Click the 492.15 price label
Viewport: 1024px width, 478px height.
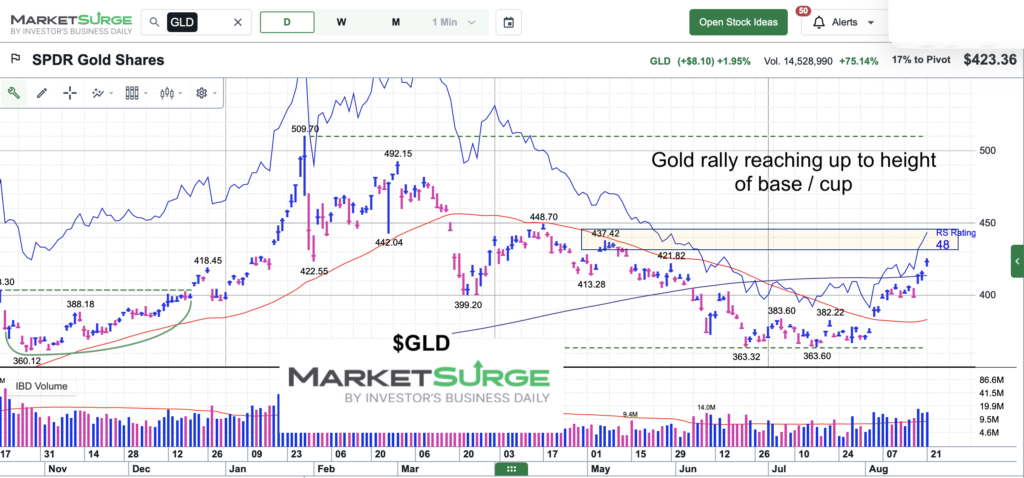[398, 154]
